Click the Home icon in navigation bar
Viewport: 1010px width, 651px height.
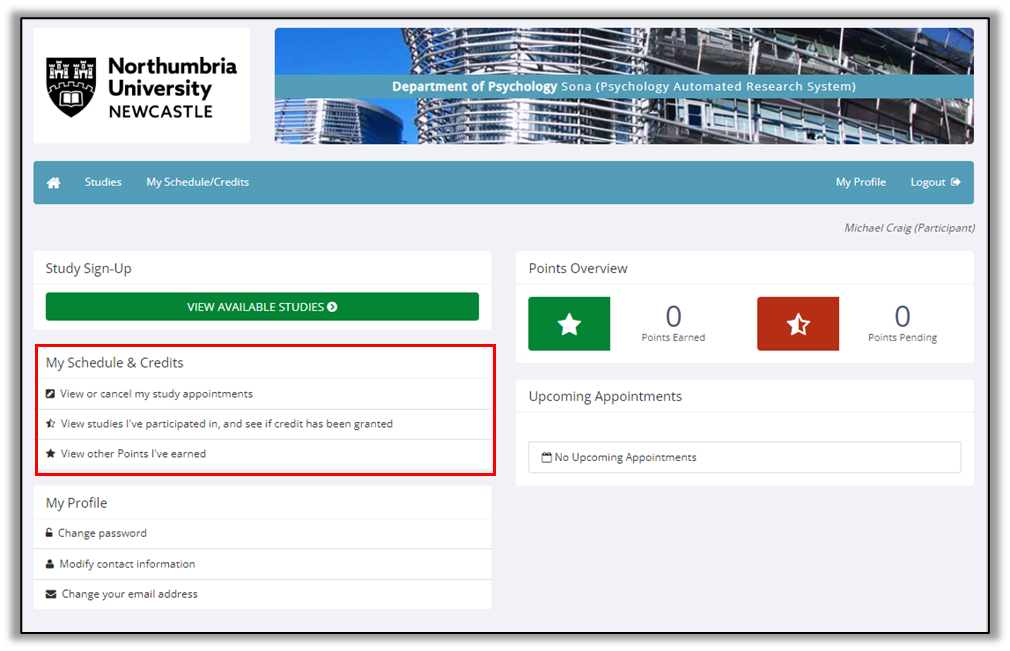pyautogui.click(x=54, y=183)
